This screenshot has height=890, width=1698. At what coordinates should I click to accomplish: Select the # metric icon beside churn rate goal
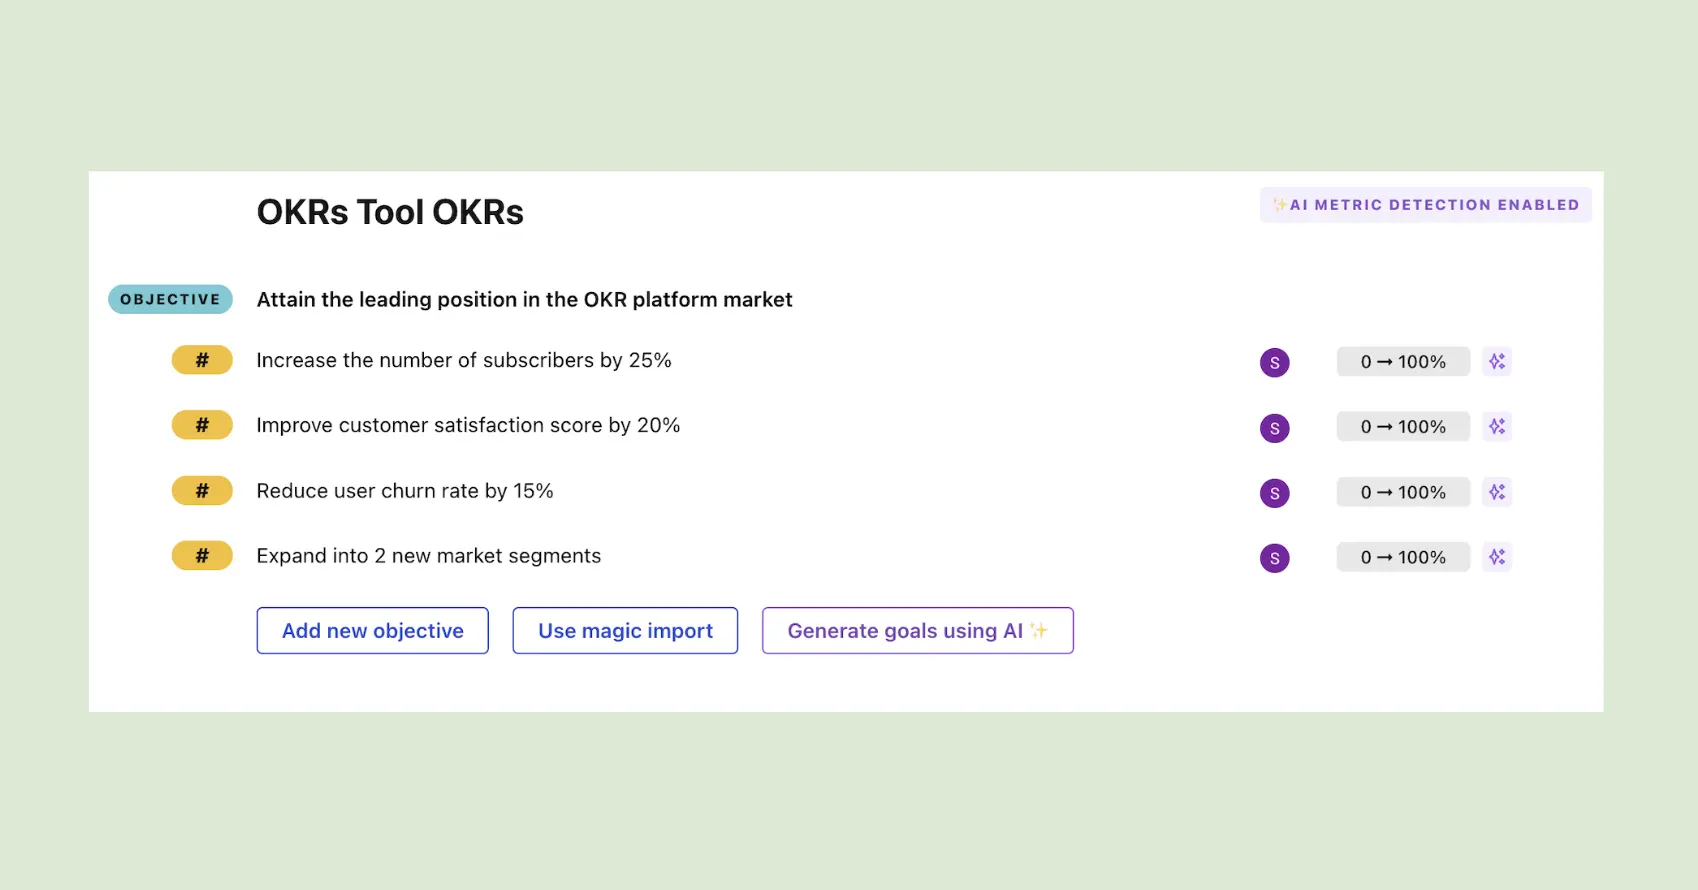point(202,490)
